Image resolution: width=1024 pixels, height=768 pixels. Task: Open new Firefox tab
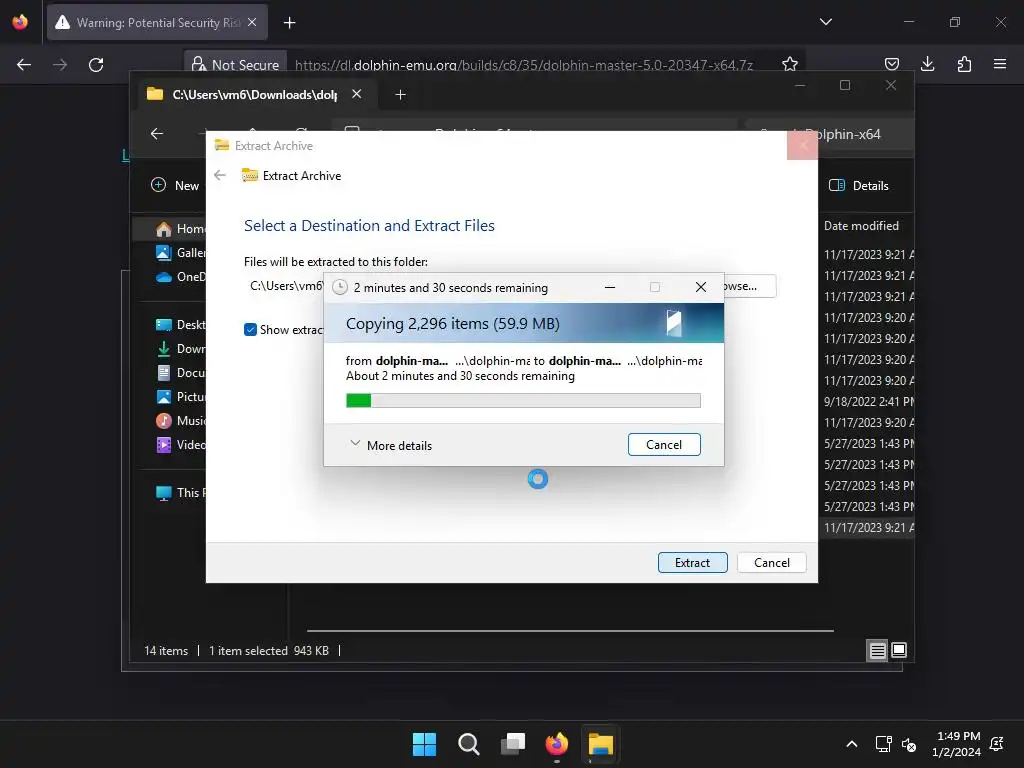point(289,23)
